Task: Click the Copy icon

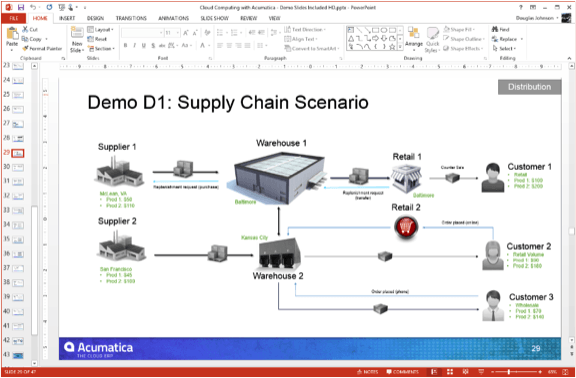Action: [25, 39]
